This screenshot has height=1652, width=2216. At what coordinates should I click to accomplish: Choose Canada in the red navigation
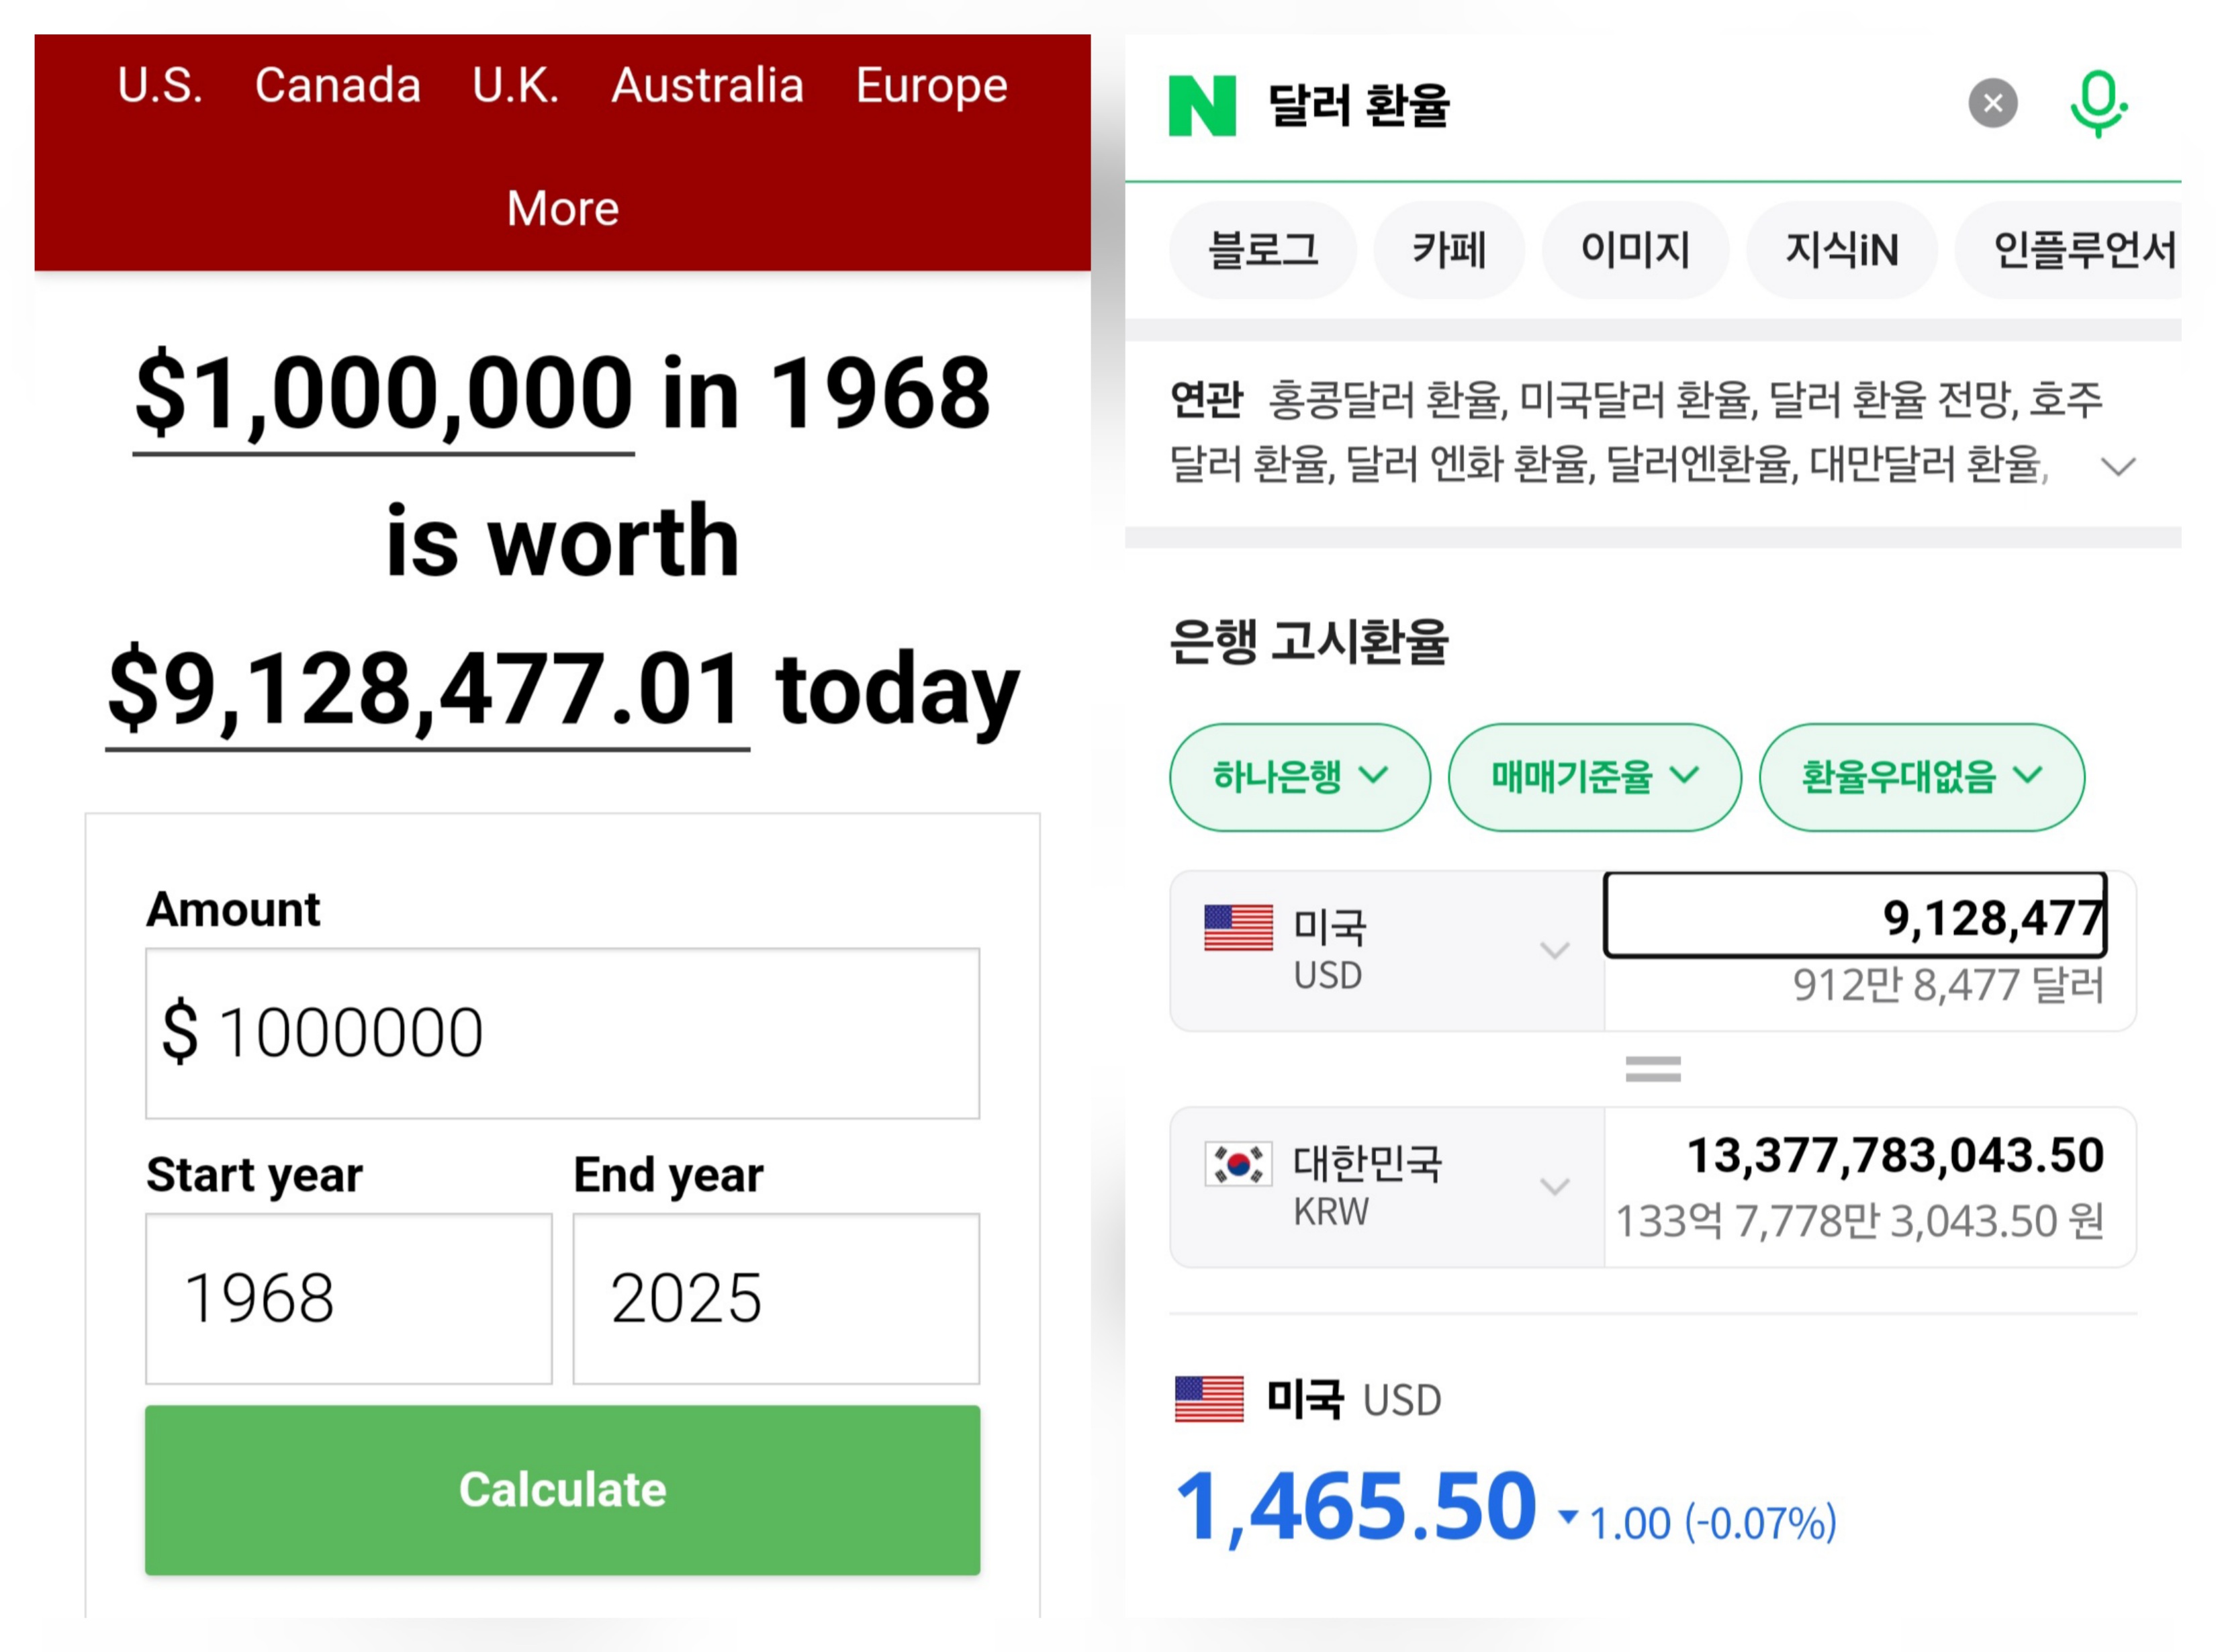coord(337,85)
